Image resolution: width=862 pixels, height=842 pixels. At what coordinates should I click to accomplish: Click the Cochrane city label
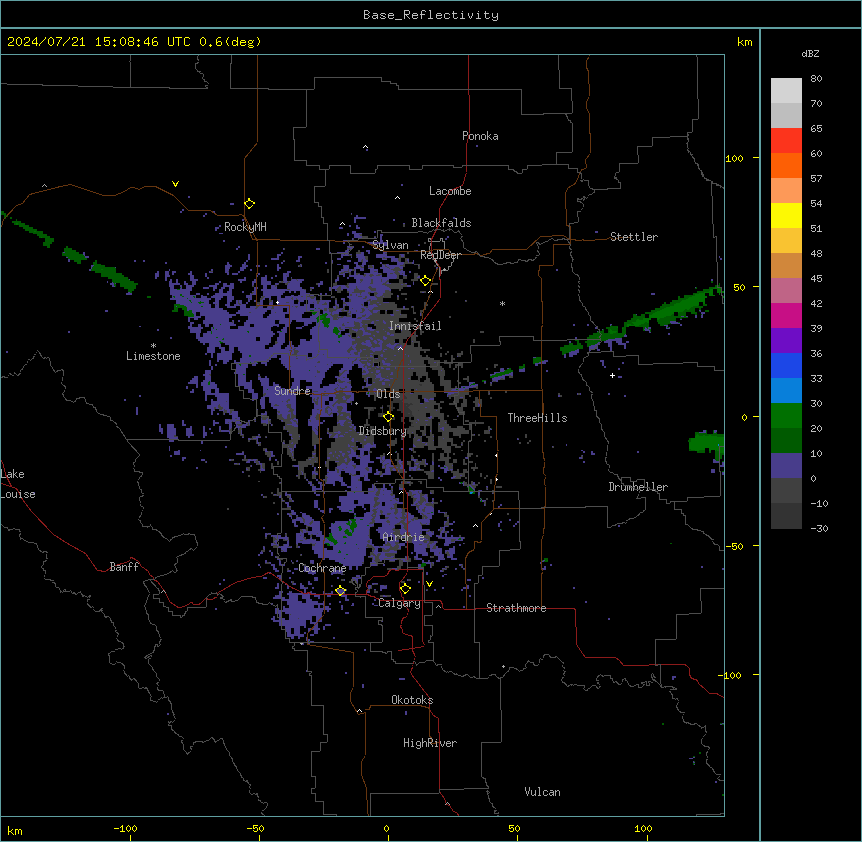(322, 568)
